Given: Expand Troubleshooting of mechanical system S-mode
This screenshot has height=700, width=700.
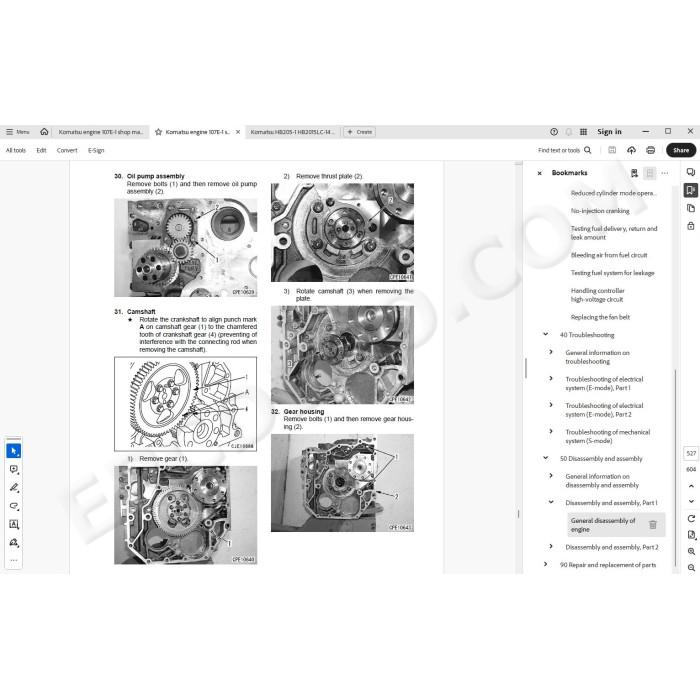Looking at the screenshot, I should pyautogui.click(x=551, y=431).
